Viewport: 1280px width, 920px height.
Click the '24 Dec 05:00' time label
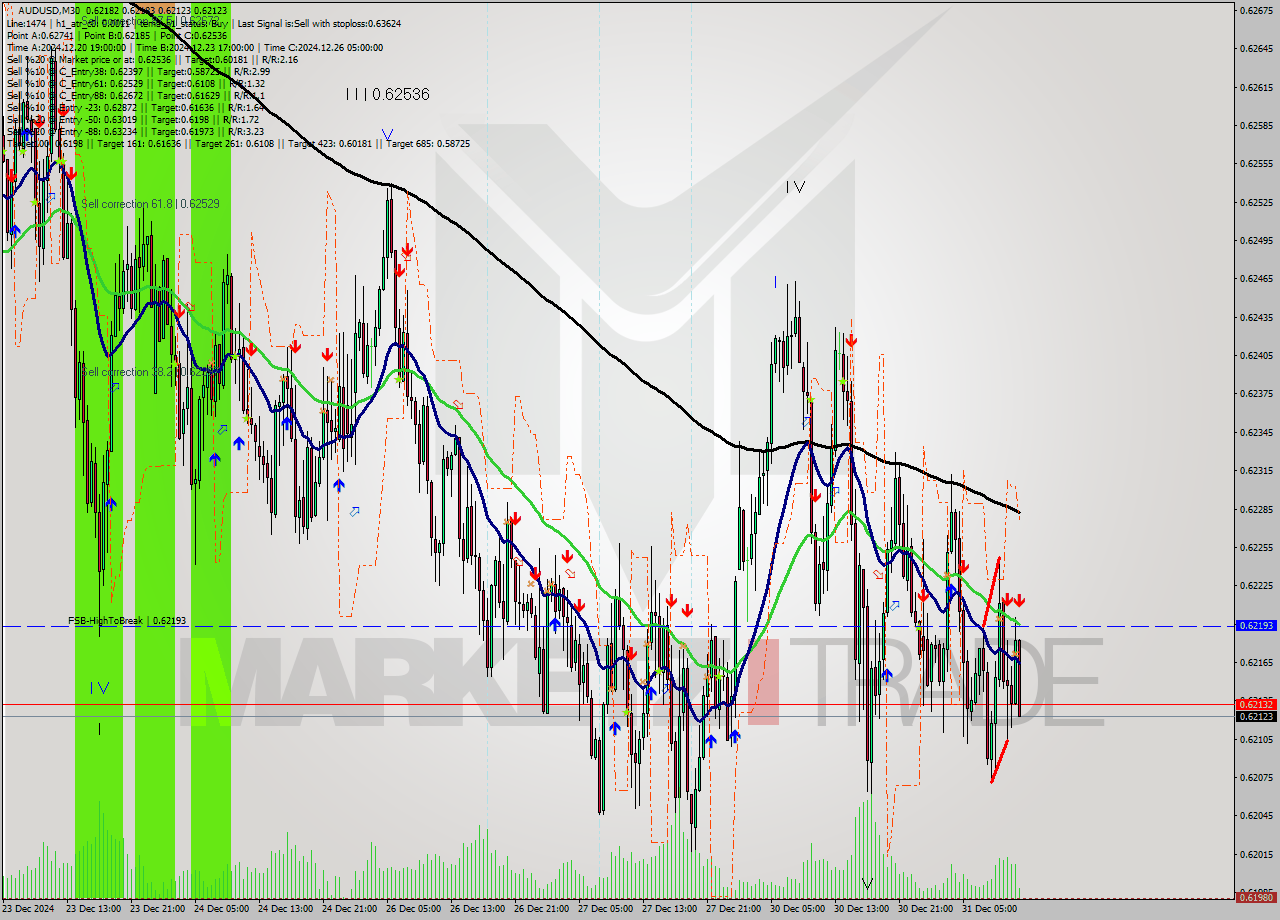223,909
